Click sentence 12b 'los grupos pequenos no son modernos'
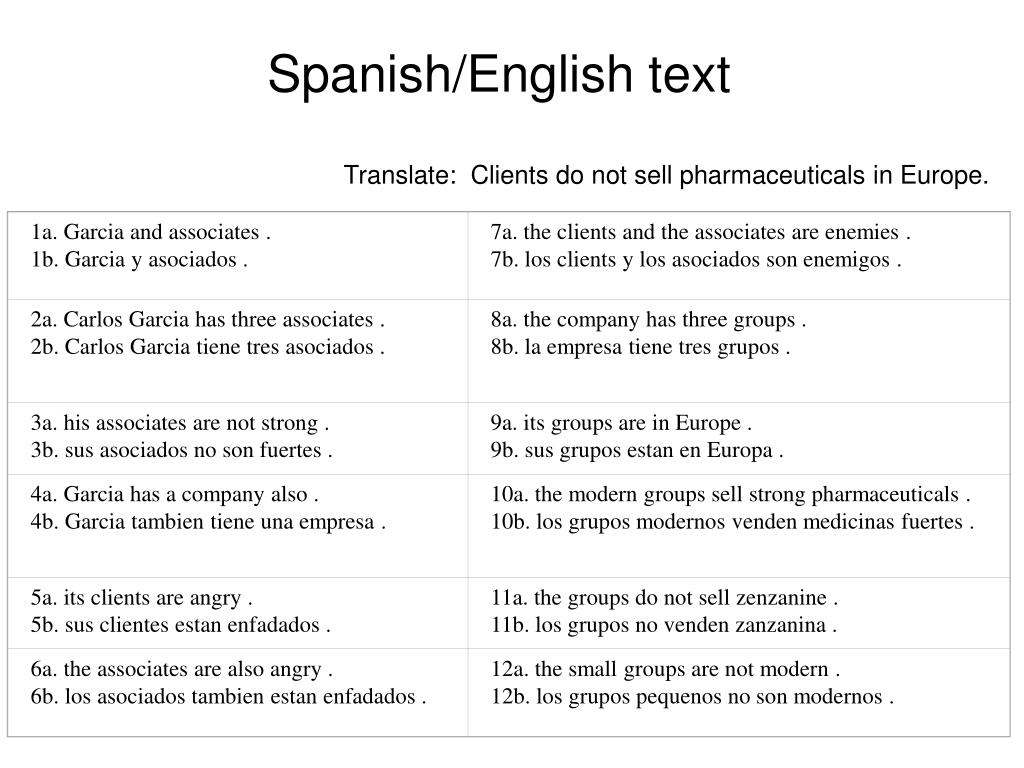 coord(692,697)
